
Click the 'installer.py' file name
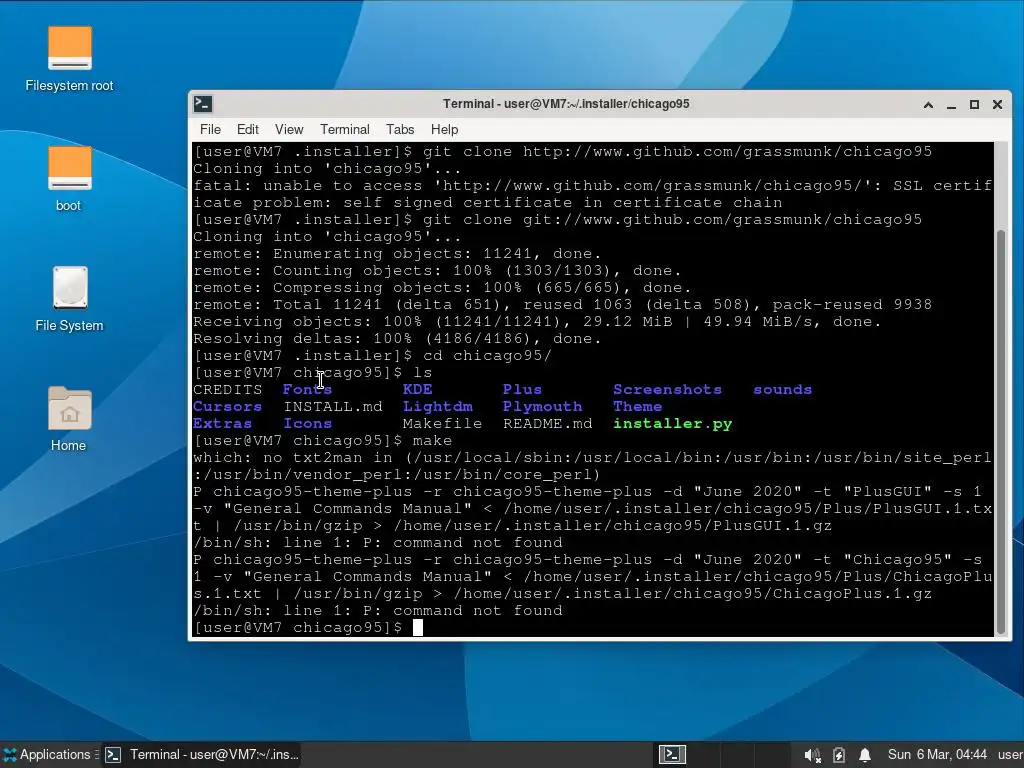point(673,423)
